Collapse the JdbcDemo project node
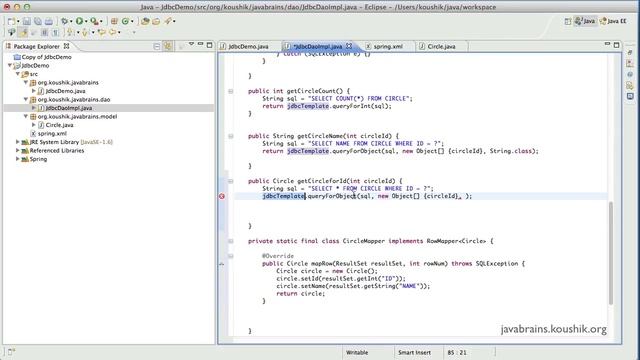The height and width of the screenshot is (360, 640). tap(10, 65)
